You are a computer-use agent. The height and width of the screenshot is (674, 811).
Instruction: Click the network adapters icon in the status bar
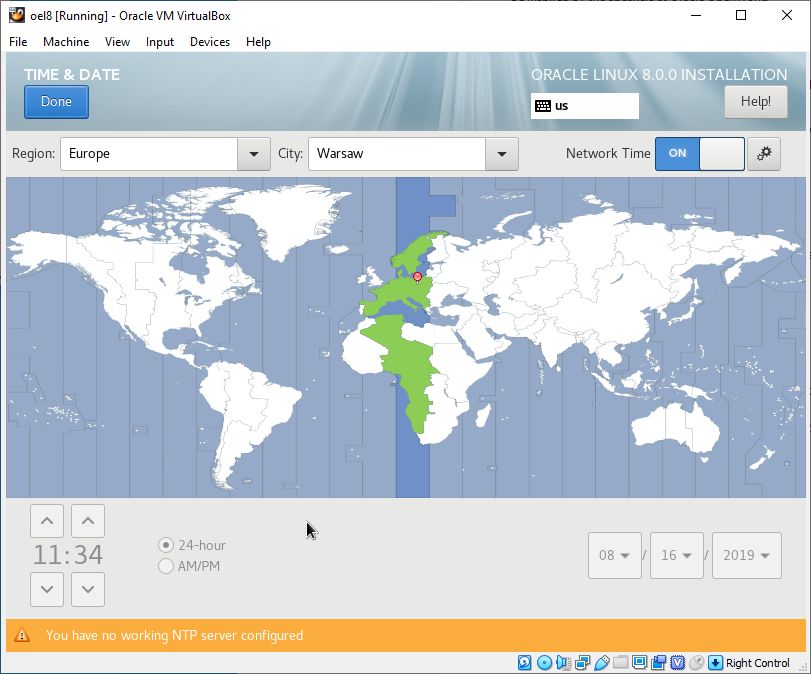582,663
